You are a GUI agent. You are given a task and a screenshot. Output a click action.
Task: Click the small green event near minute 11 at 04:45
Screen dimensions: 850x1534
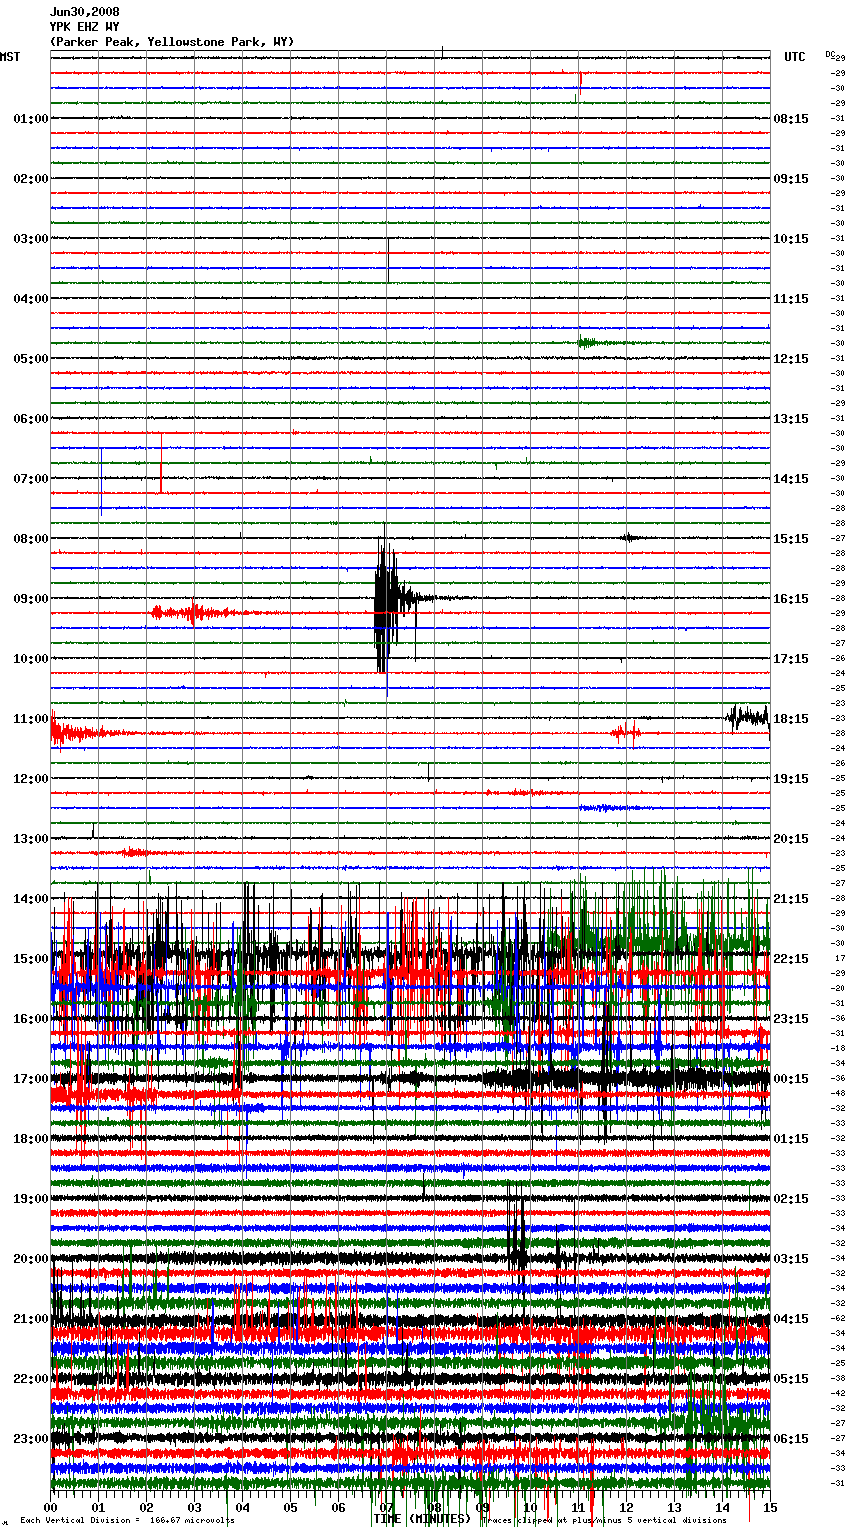tap(588, 343)
